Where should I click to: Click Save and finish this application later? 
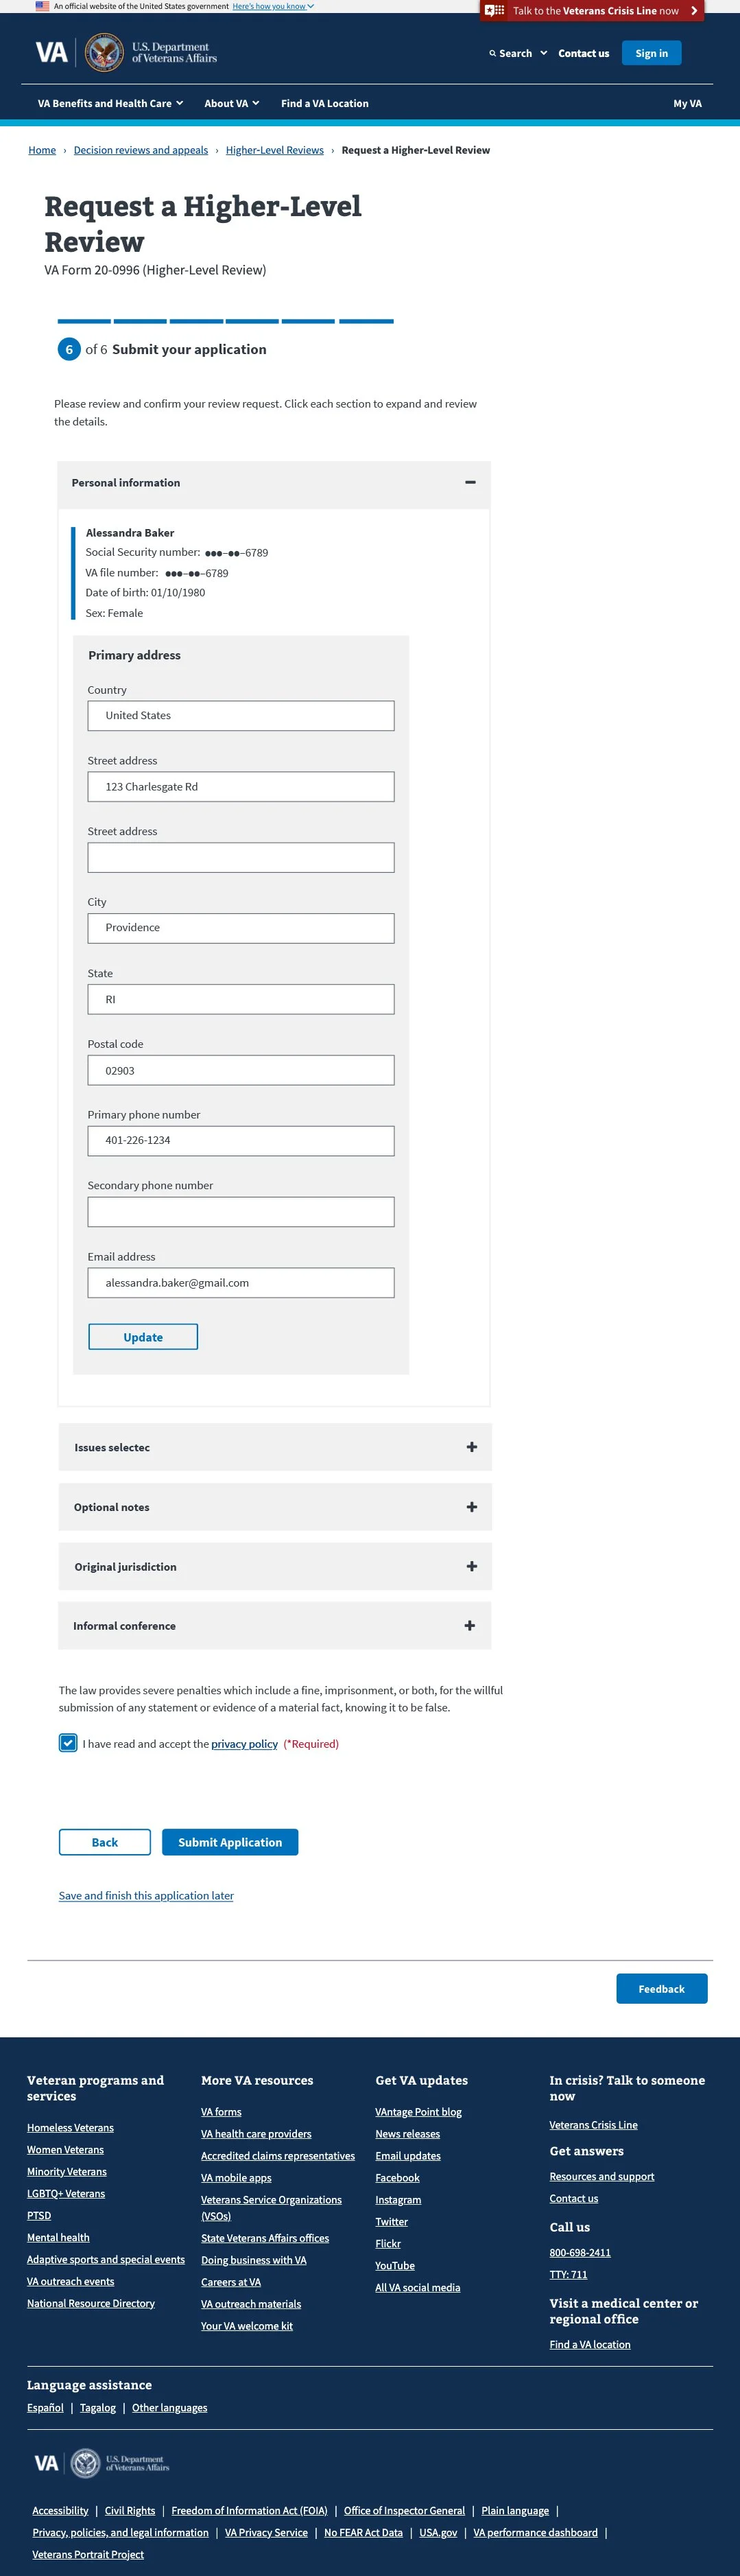click(146, 1896)
